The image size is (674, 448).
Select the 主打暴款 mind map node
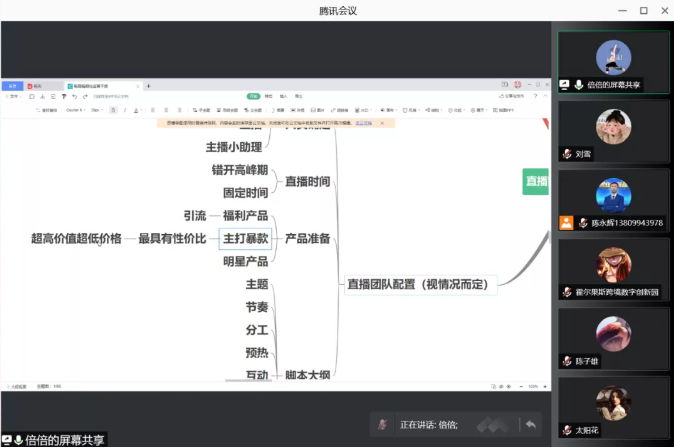(245, 239)
